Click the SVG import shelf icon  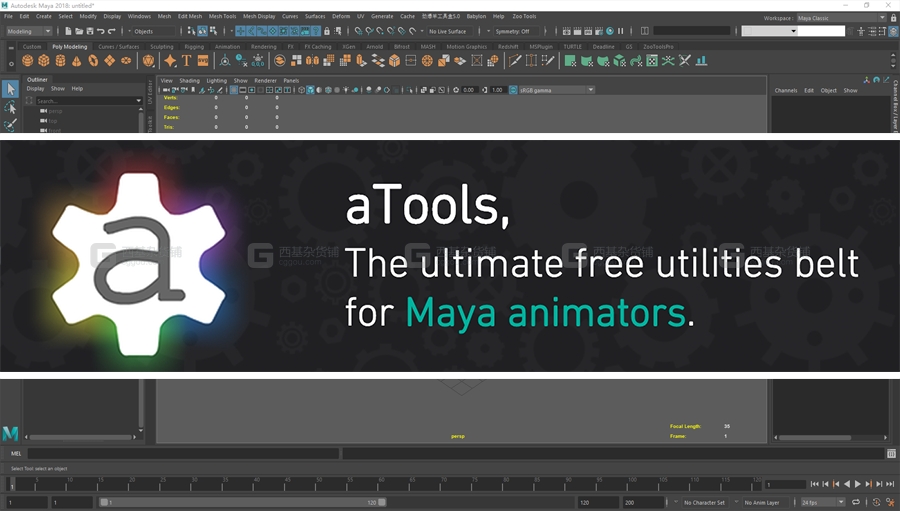203,60
